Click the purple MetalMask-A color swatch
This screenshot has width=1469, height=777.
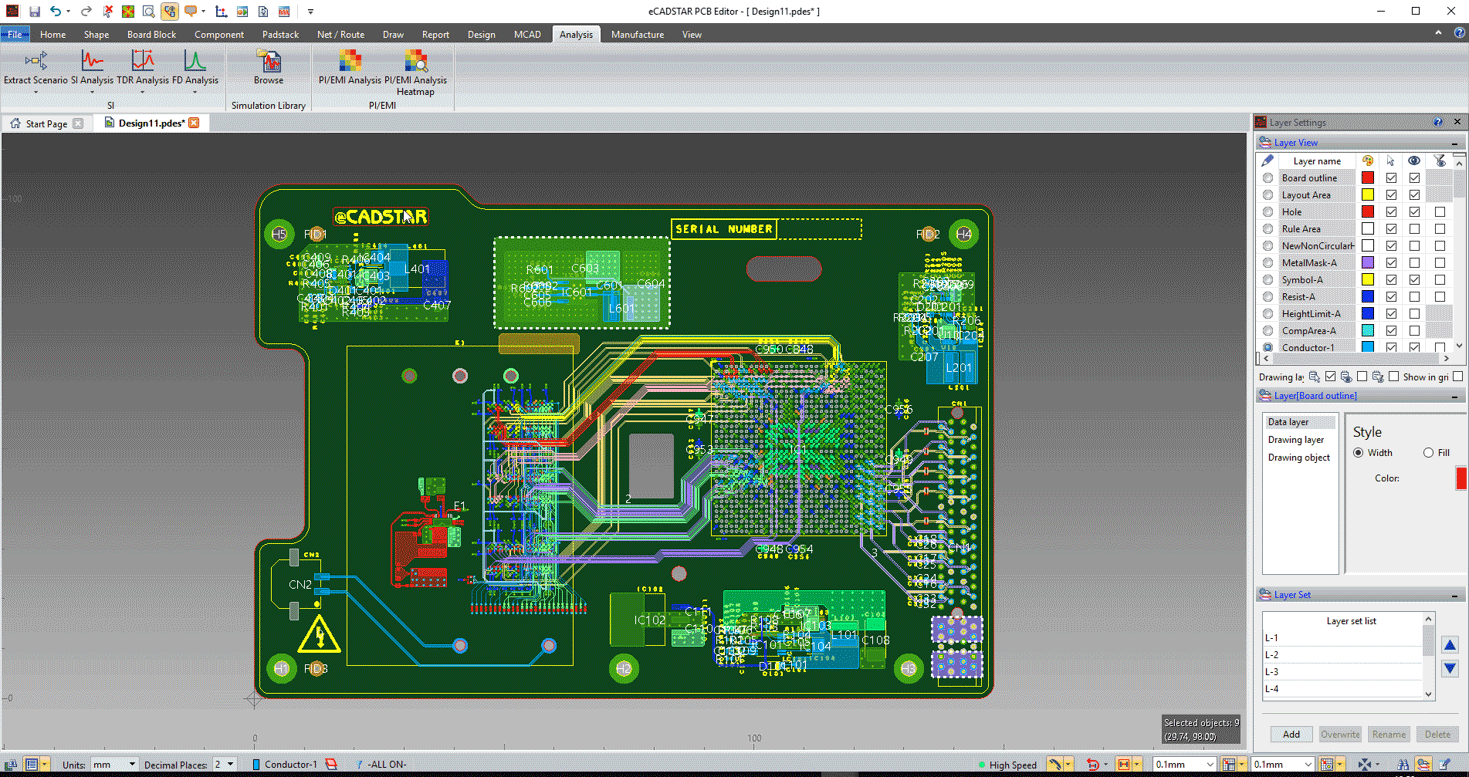pyautogui.click(x=1368, y=263)
